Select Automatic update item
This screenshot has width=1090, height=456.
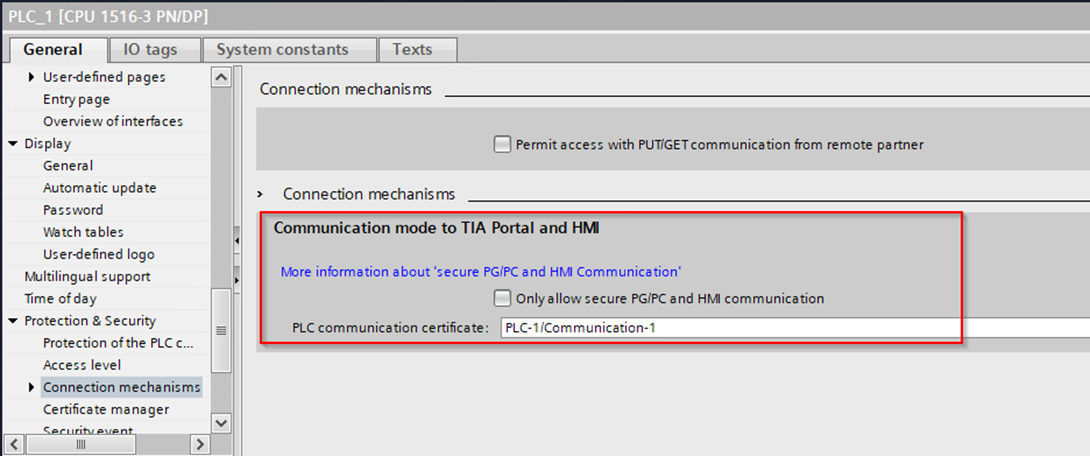99,188
